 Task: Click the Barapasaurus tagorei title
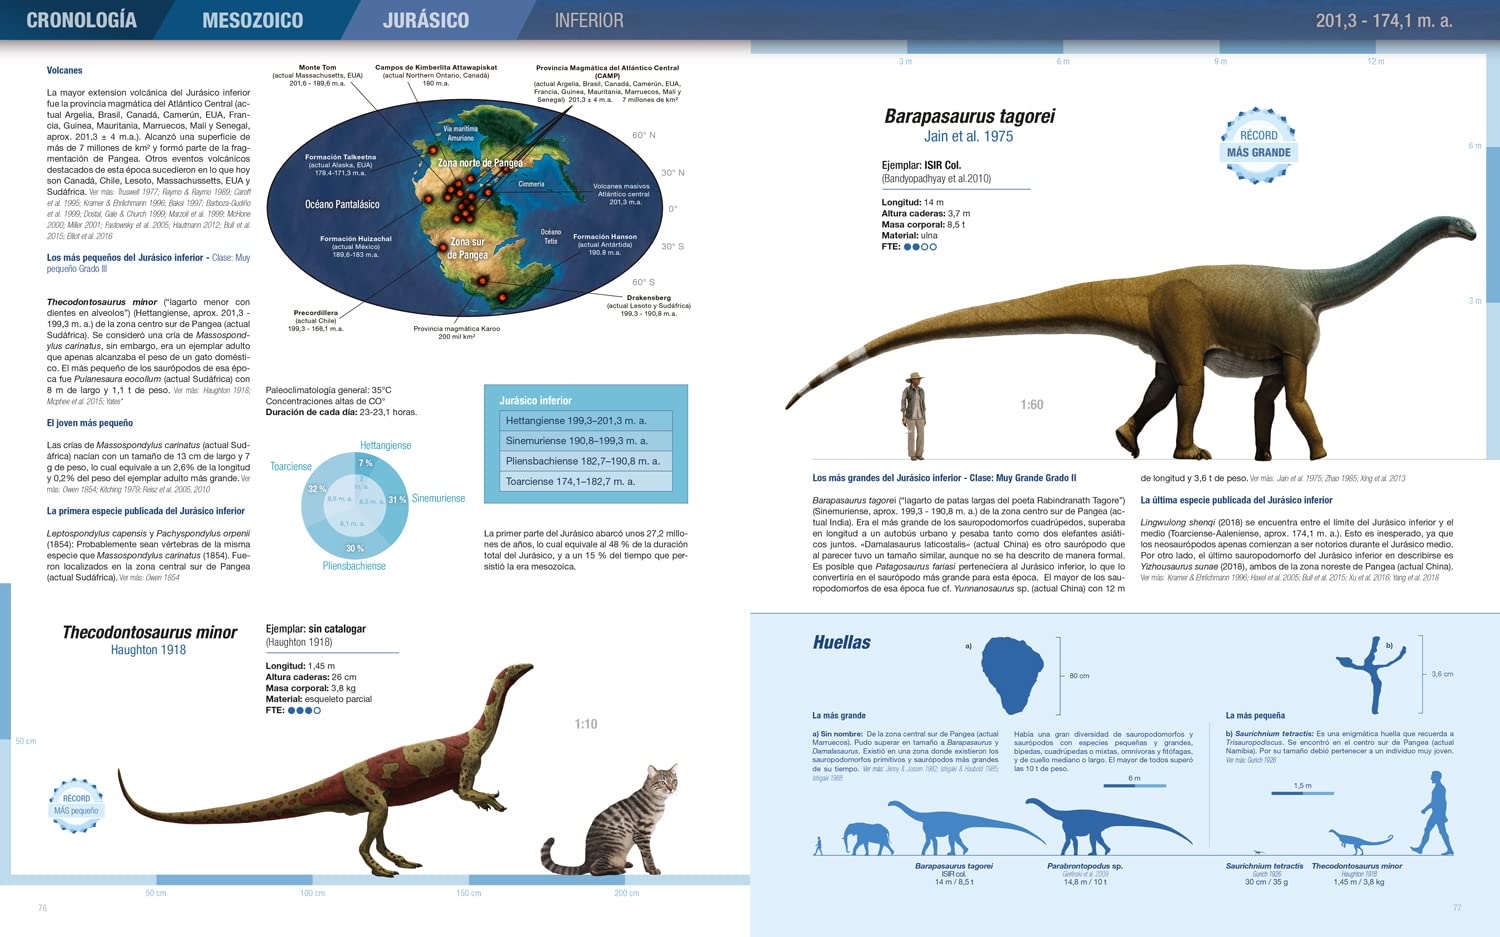[x=969, y=116]
